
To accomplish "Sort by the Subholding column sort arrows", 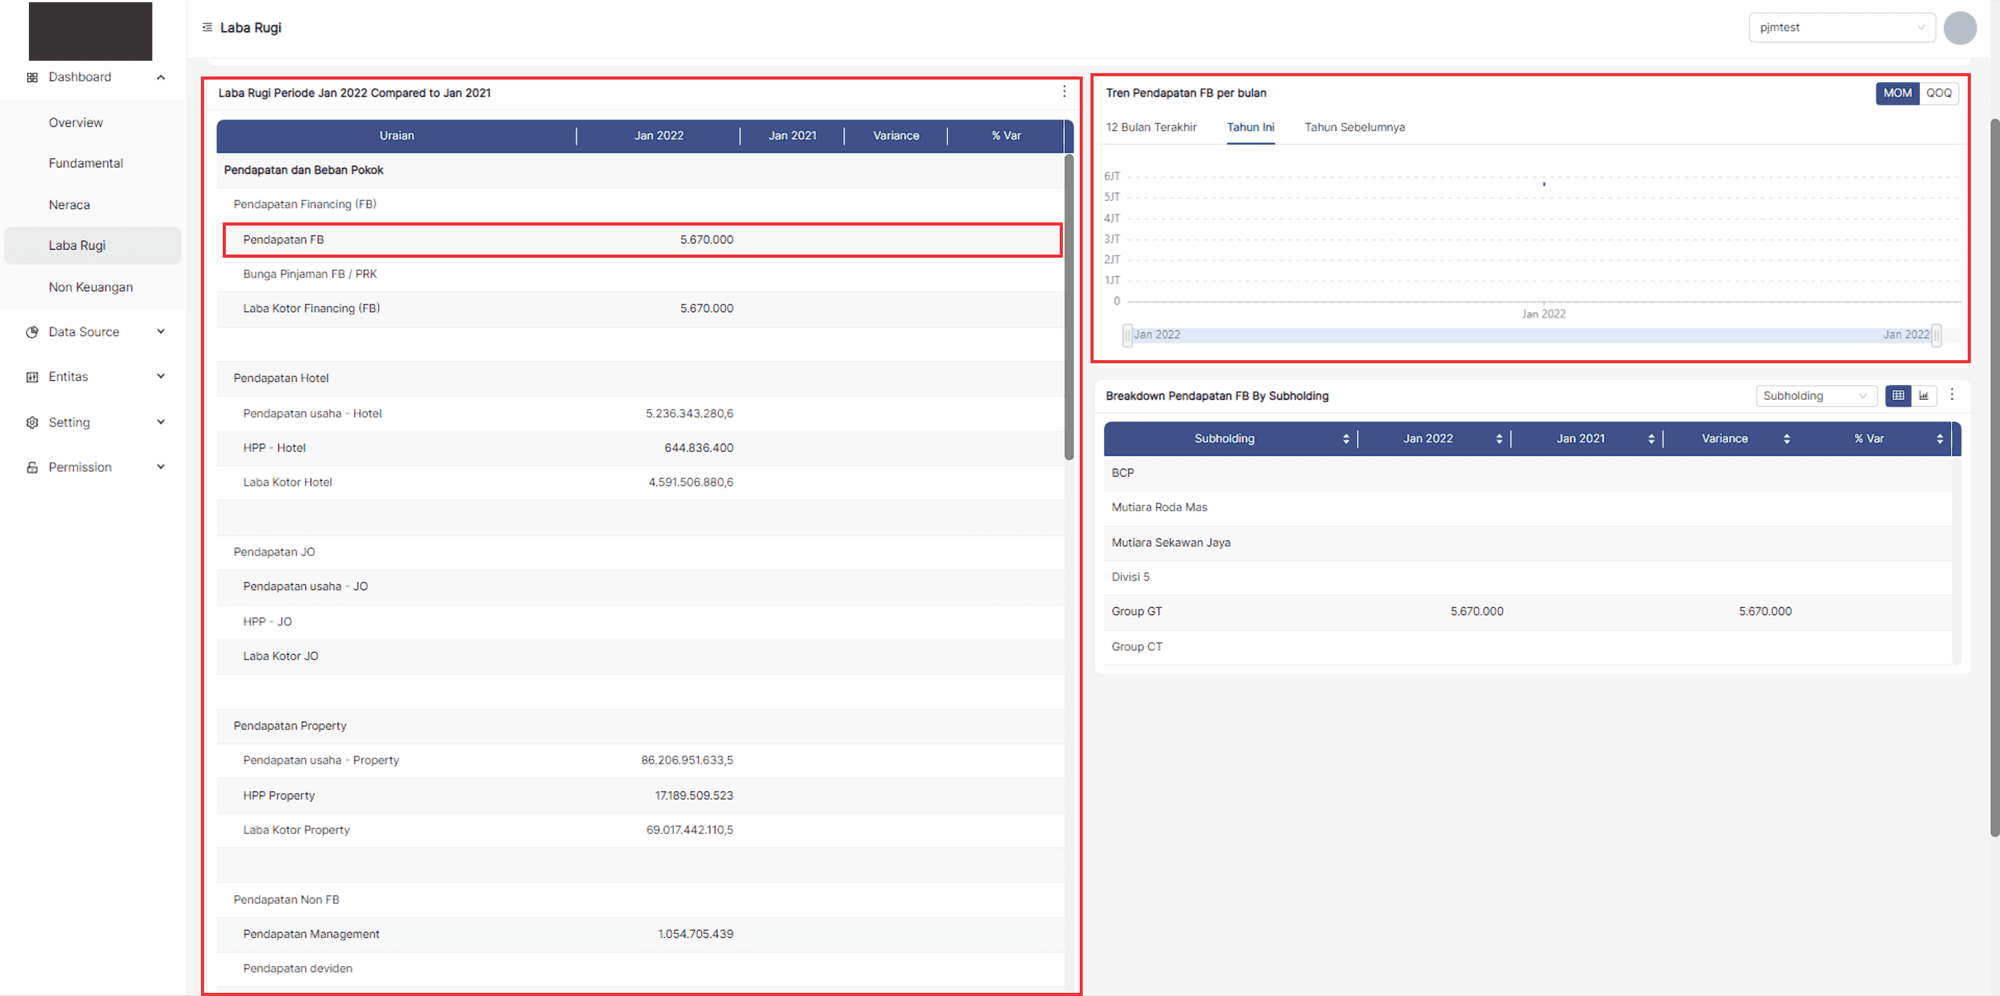I will (1346, 439).
